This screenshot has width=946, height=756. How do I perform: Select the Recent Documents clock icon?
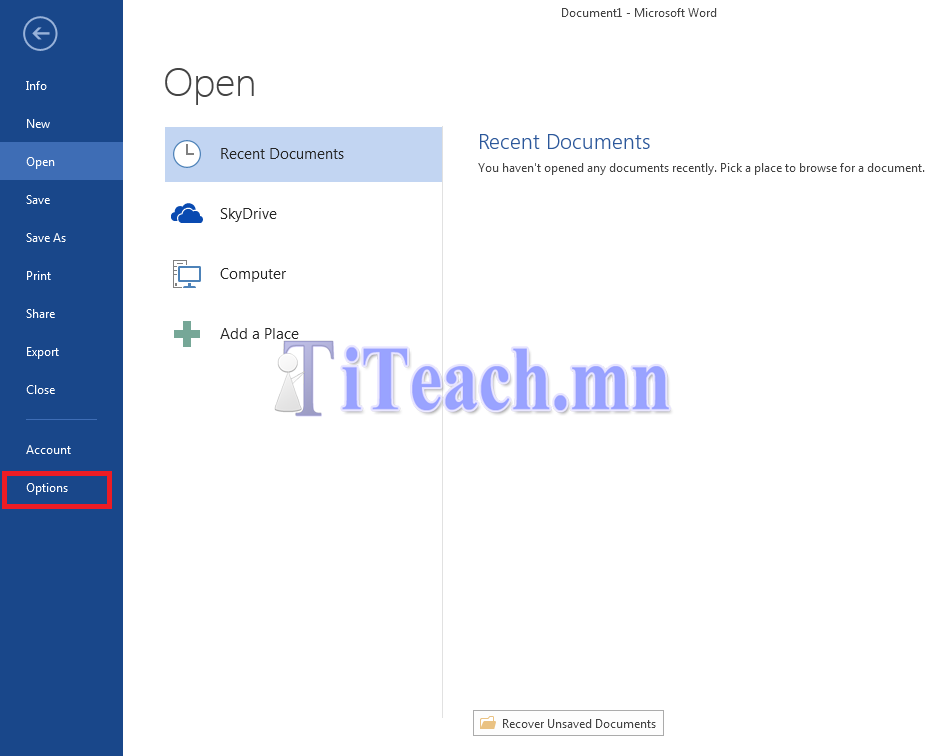click(x=187, y=154)
